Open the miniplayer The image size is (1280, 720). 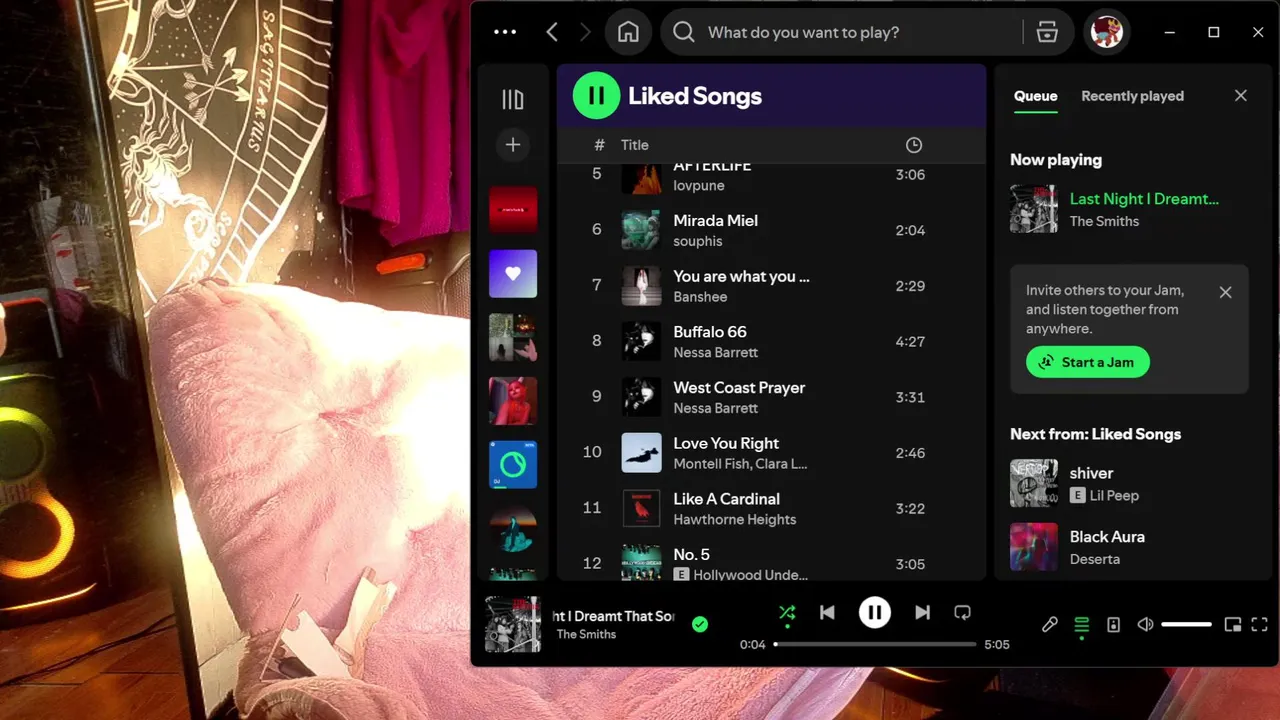pyautogui.click(x=1233, y=624)
